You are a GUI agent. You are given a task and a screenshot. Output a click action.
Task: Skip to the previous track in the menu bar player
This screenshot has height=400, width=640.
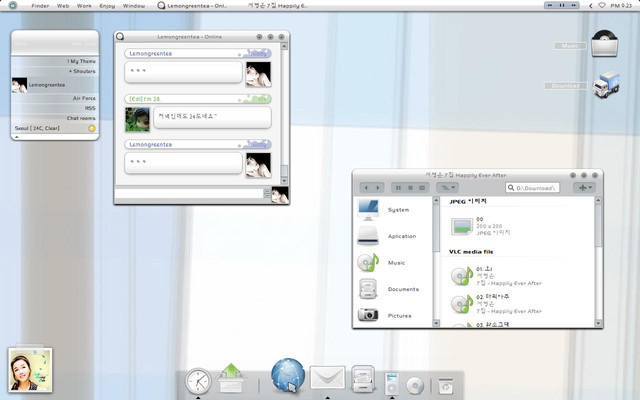pos(550,5)
